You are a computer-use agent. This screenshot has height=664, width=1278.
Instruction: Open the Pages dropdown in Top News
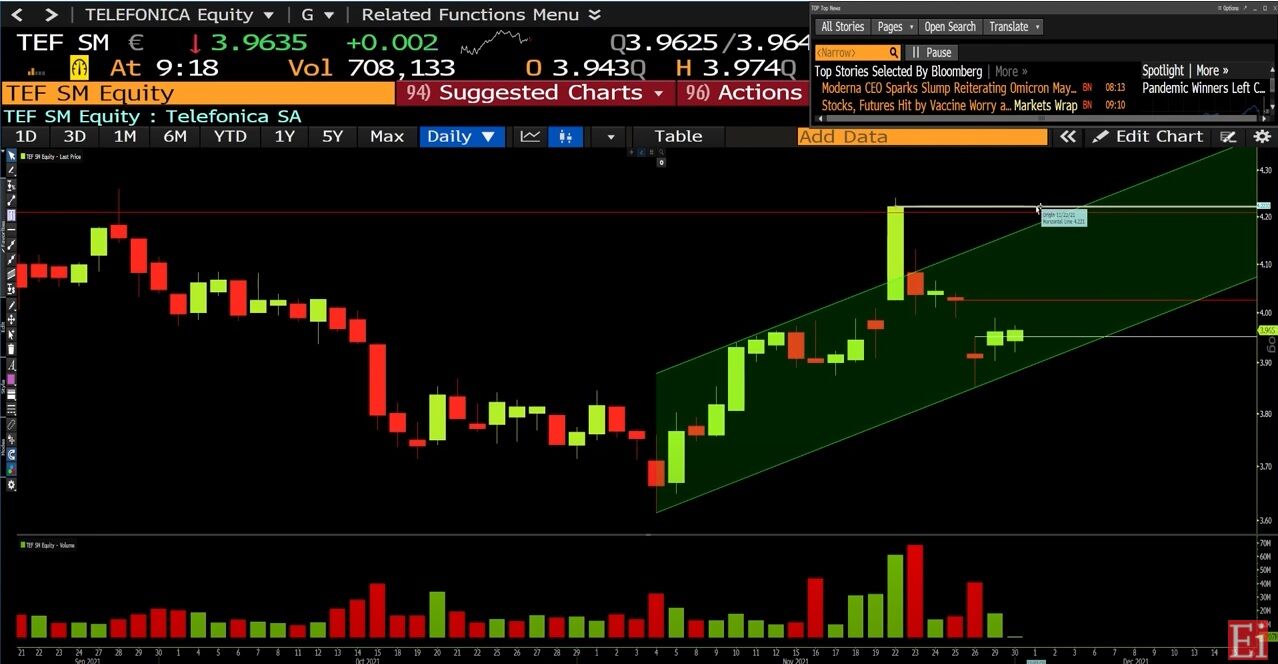(895, 27)
